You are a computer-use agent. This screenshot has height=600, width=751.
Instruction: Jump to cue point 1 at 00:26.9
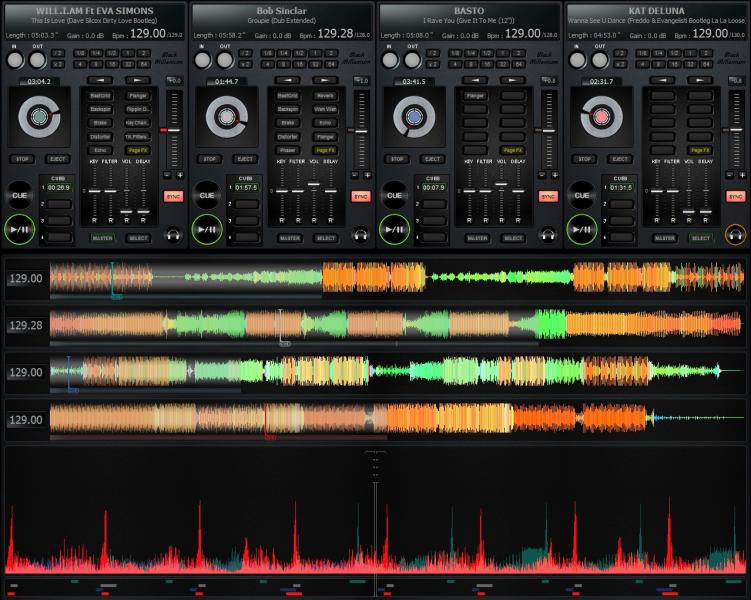[59, 188]
